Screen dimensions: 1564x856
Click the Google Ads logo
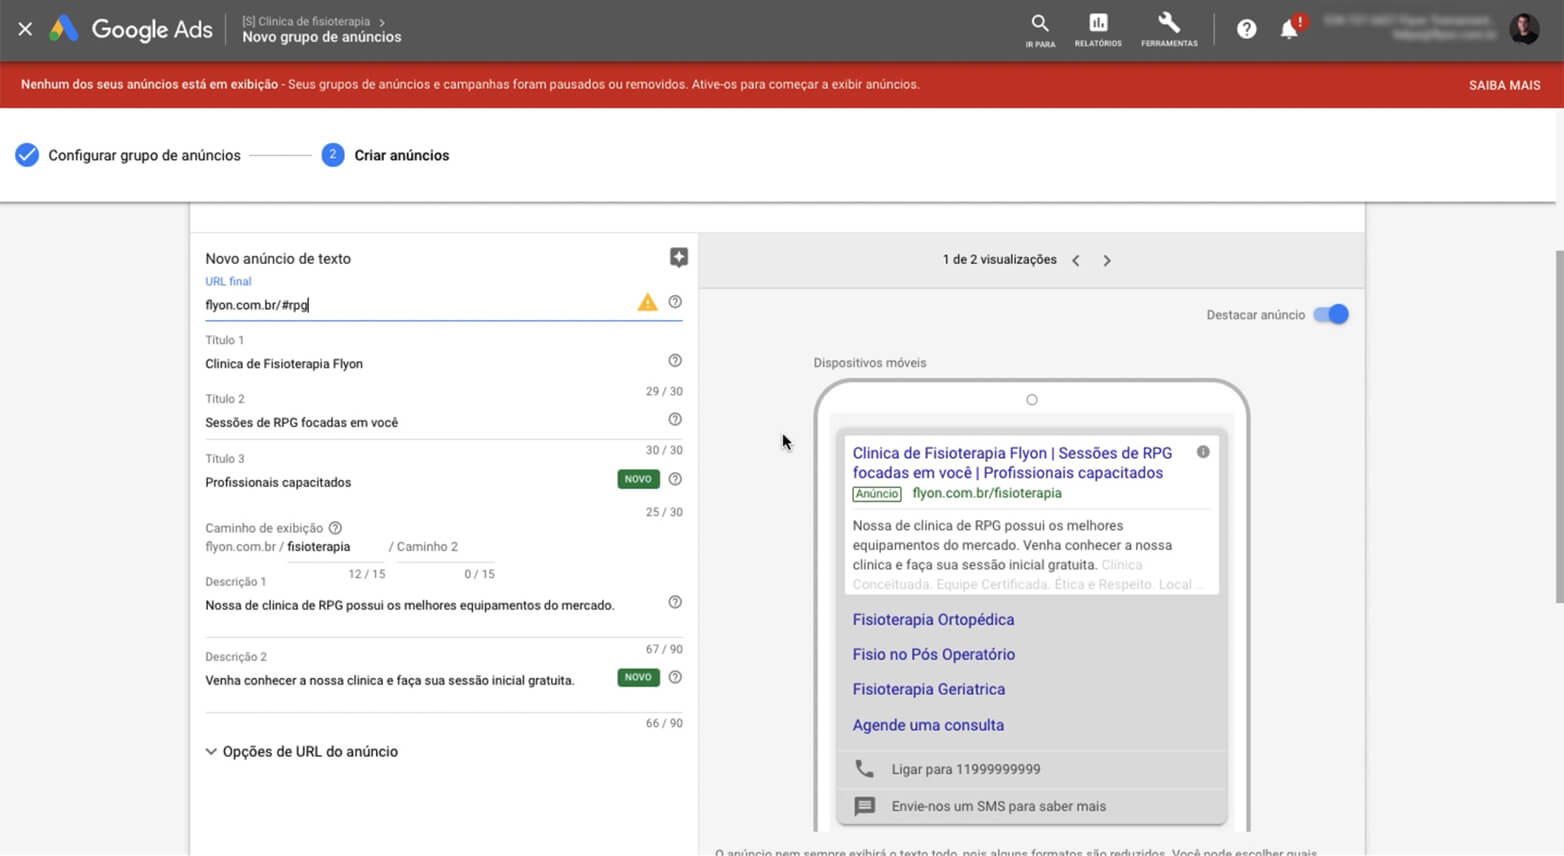coord(131,29)
